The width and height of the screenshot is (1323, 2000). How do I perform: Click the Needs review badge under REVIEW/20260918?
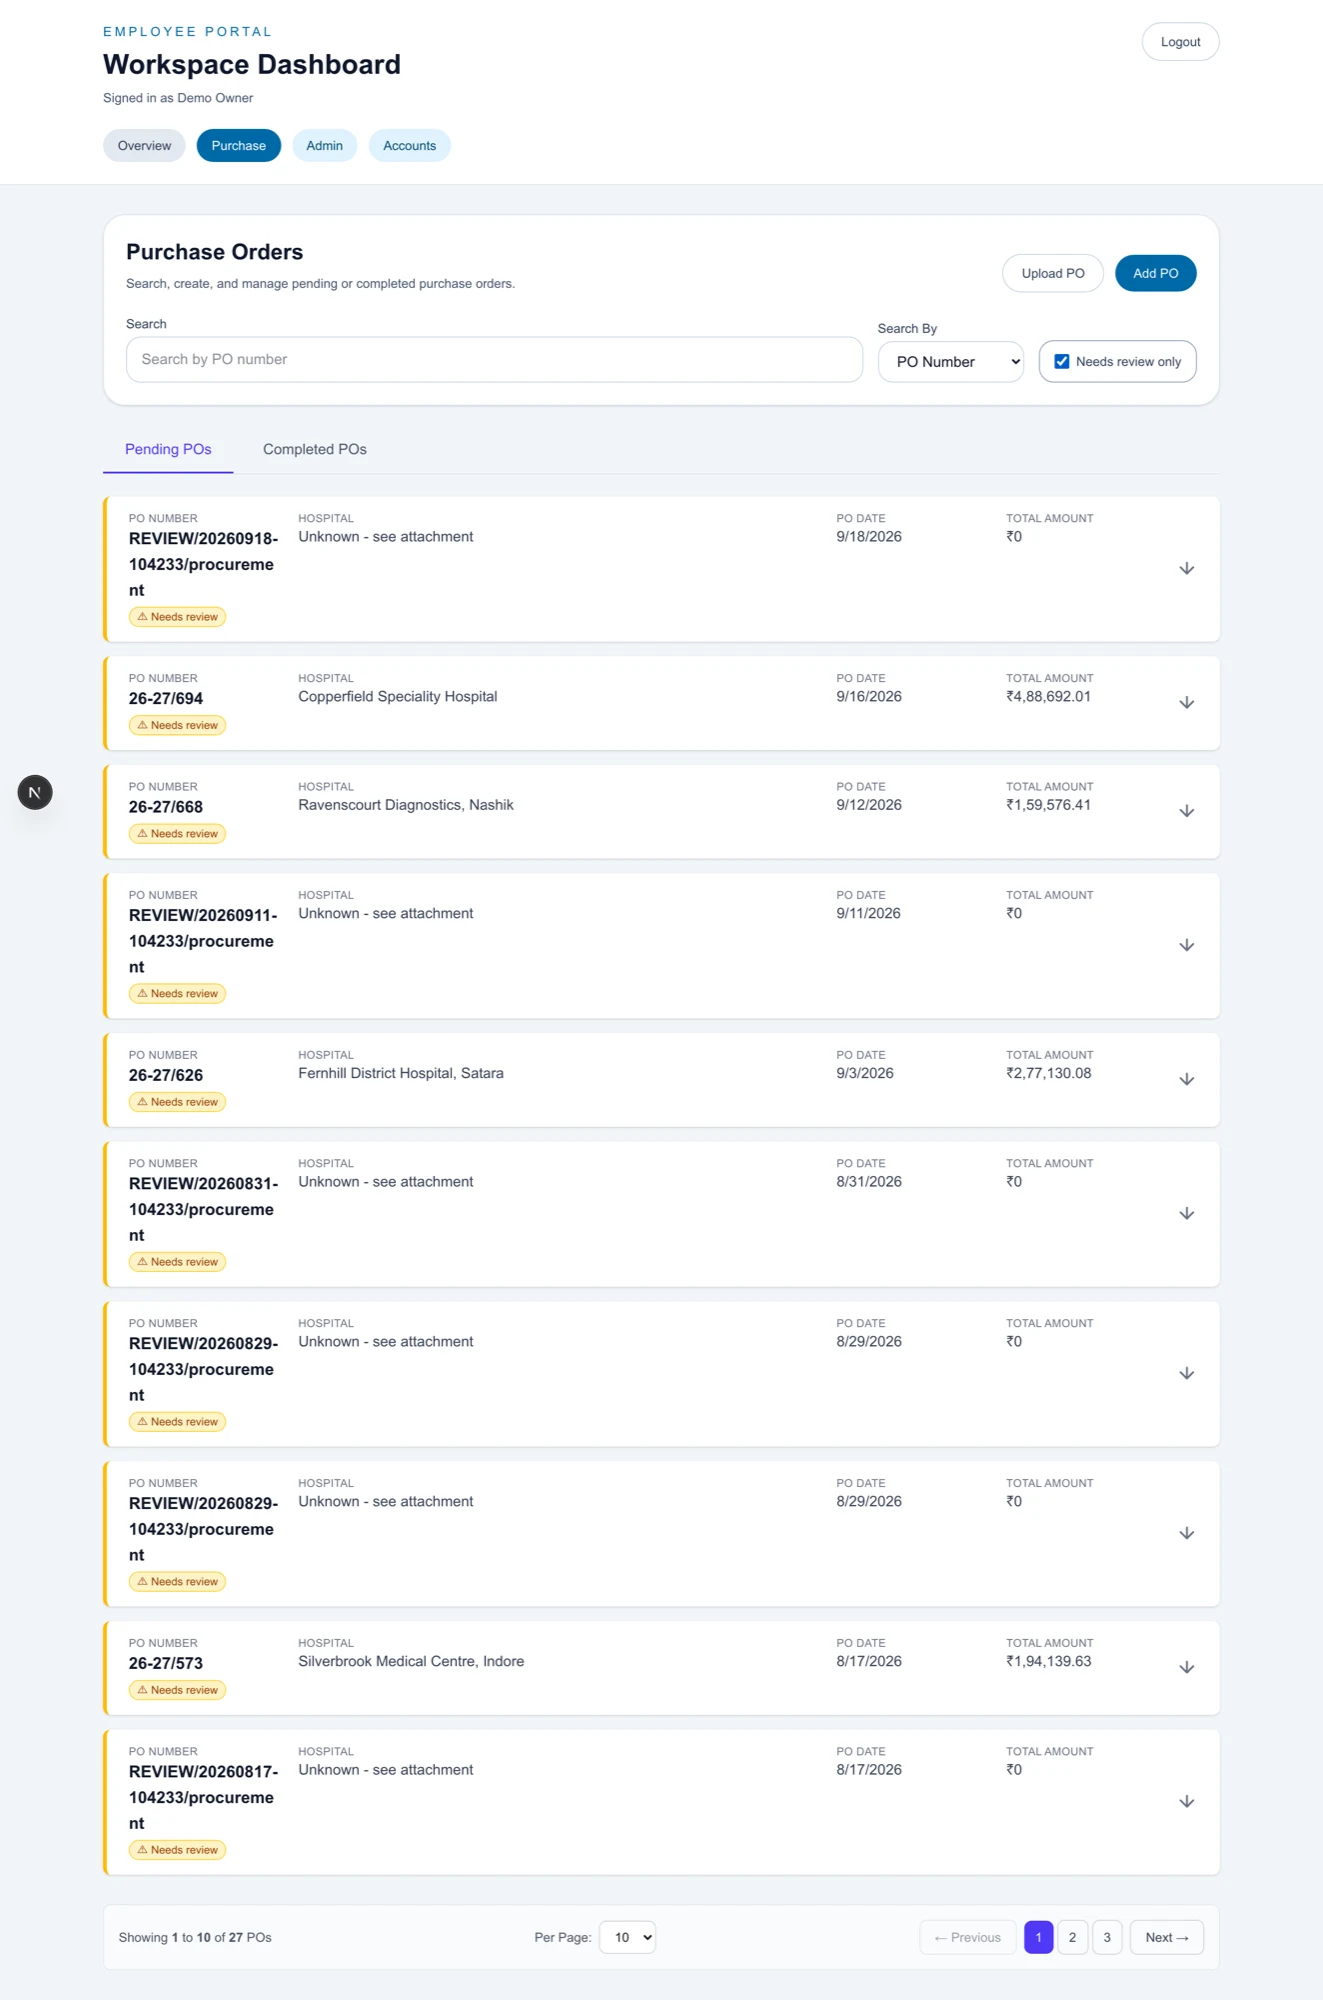click(x=177, y=617)
